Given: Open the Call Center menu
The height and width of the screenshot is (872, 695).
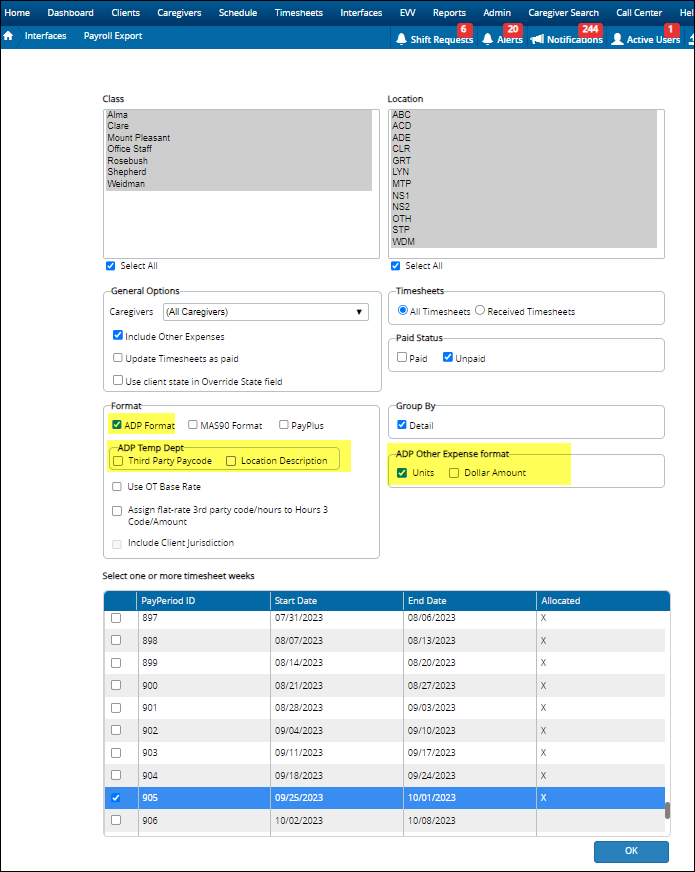Looking at the screenshot, I should tap(639, 12).
